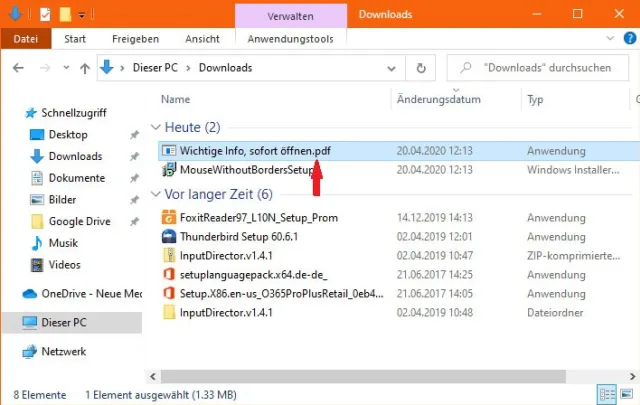Select Thunderbird Setup 60.6.1 file
Viewport: 640px width, 405px height.
(x=239, y=237)
